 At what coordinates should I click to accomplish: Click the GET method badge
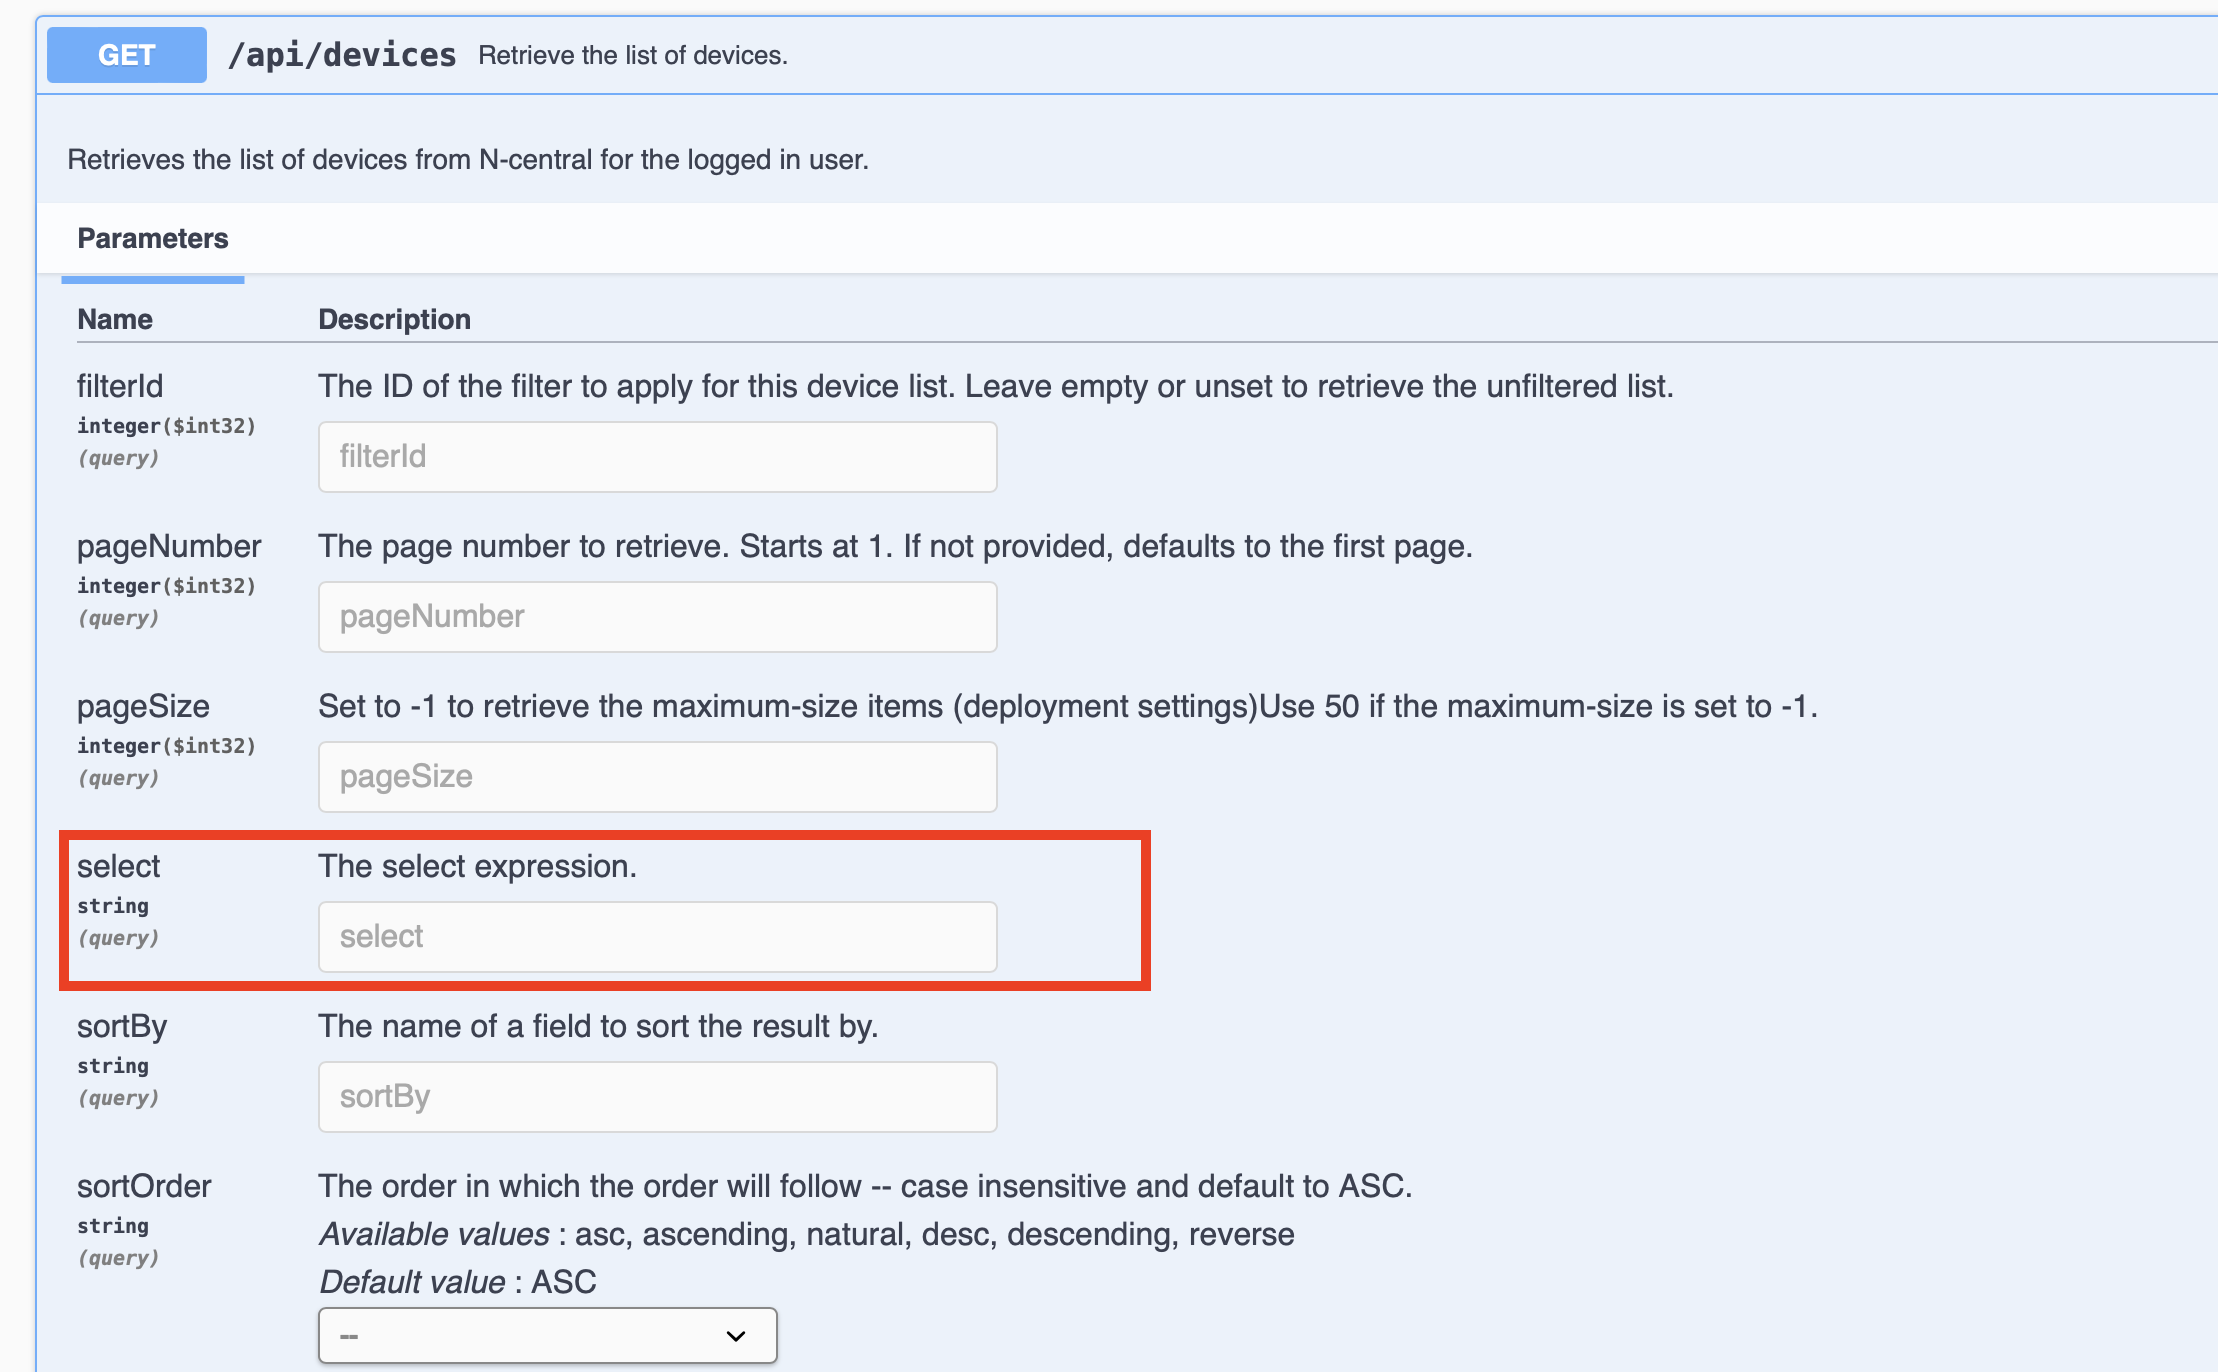[127, 55]
